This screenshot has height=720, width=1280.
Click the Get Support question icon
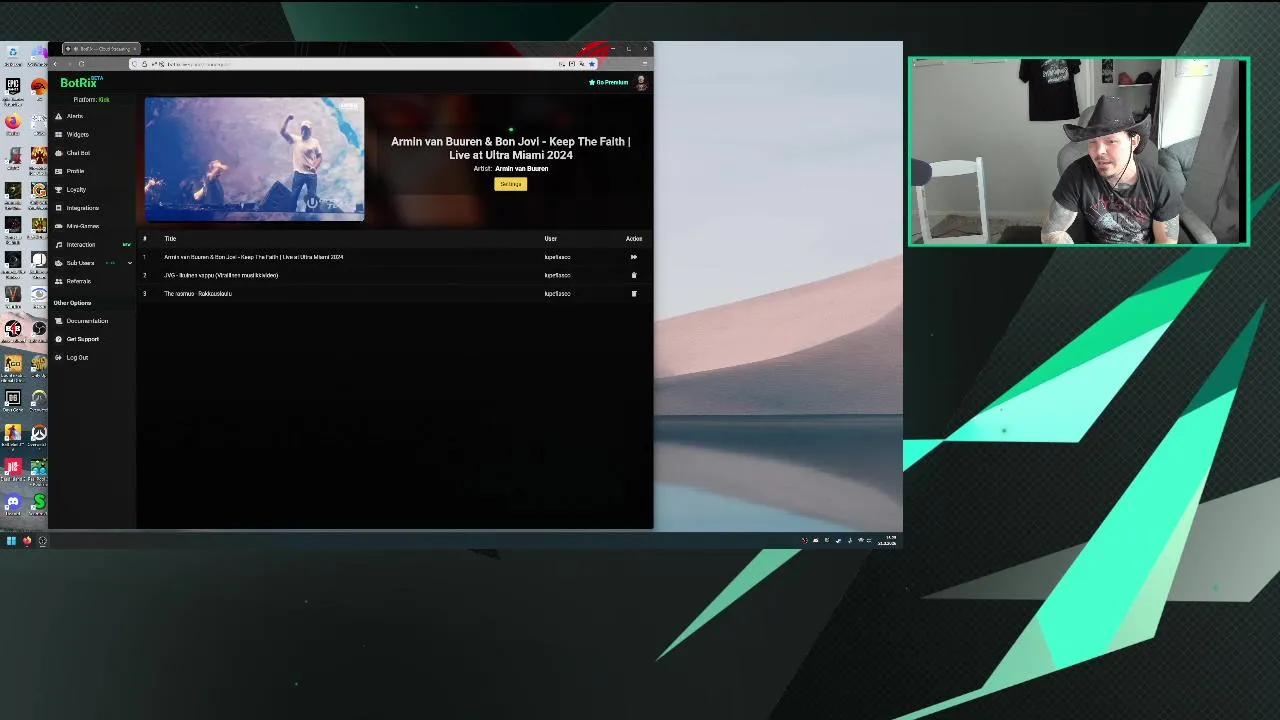[59, 339]
